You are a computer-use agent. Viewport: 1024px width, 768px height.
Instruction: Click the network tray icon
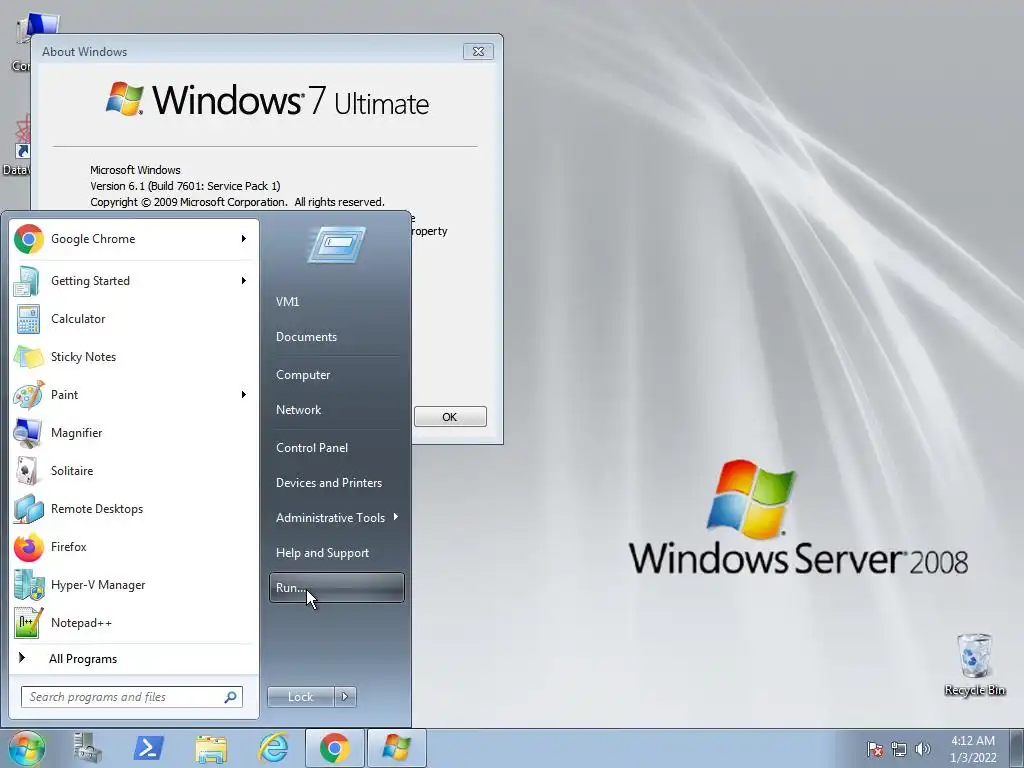click(899, 749)
